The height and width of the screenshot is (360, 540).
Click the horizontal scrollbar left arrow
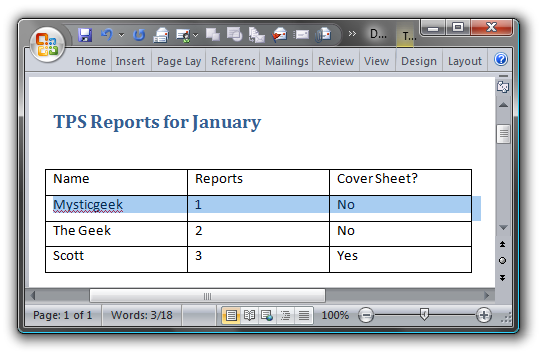coord(33,296)
